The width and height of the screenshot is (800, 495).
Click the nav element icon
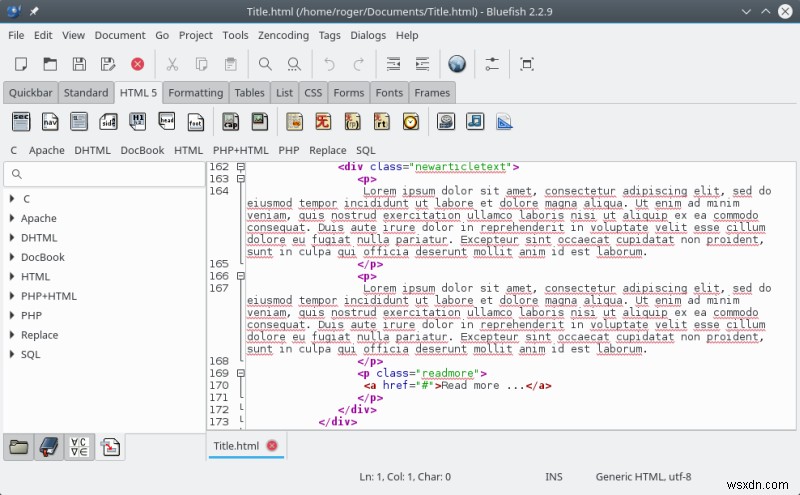pyautogui.click(x=50, y=122)
